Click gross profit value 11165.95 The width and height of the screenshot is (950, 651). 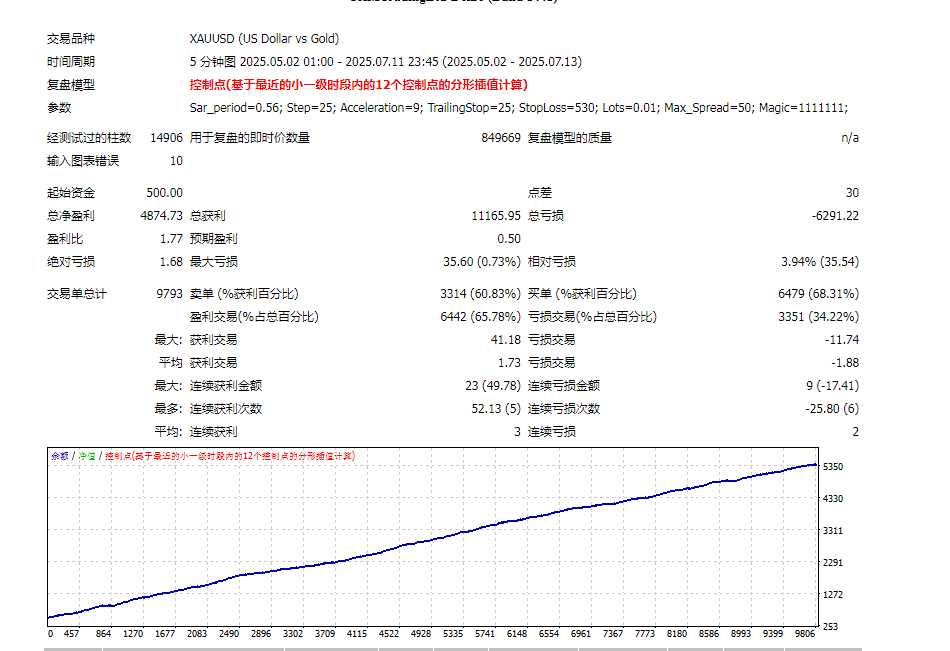tap(496, 216)
